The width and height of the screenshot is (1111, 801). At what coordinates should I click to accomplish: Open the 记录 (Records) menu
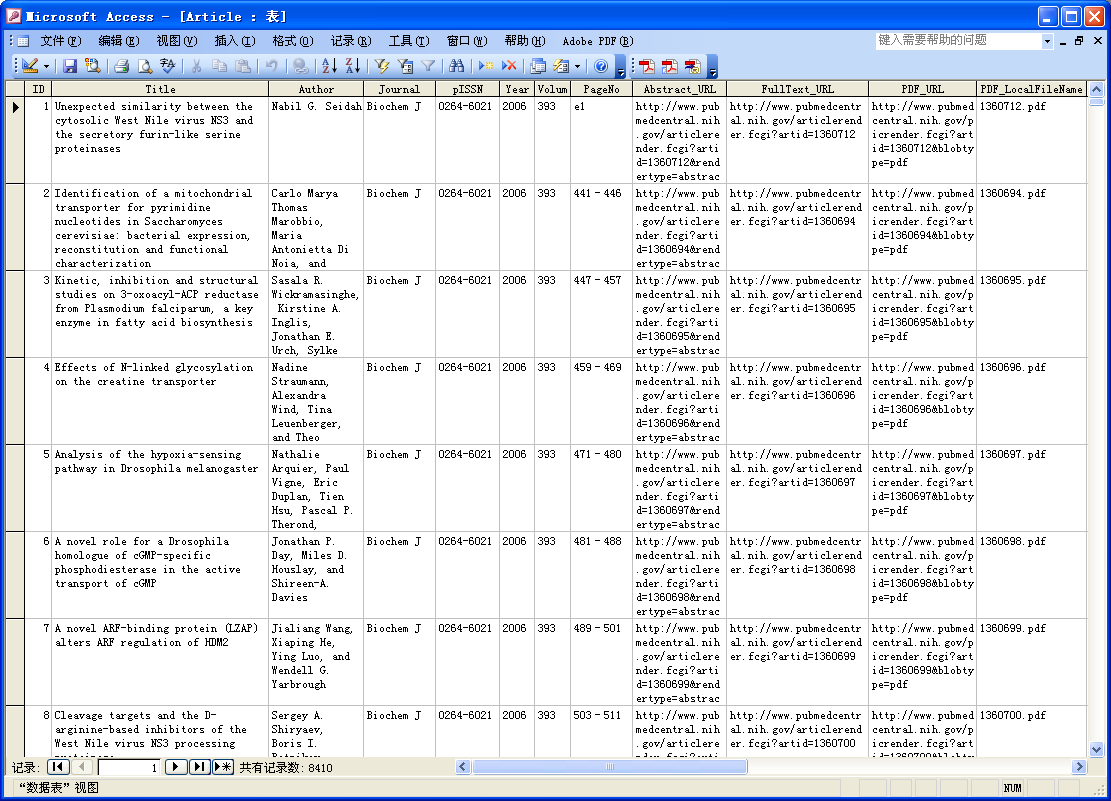[x=350, y=41]
